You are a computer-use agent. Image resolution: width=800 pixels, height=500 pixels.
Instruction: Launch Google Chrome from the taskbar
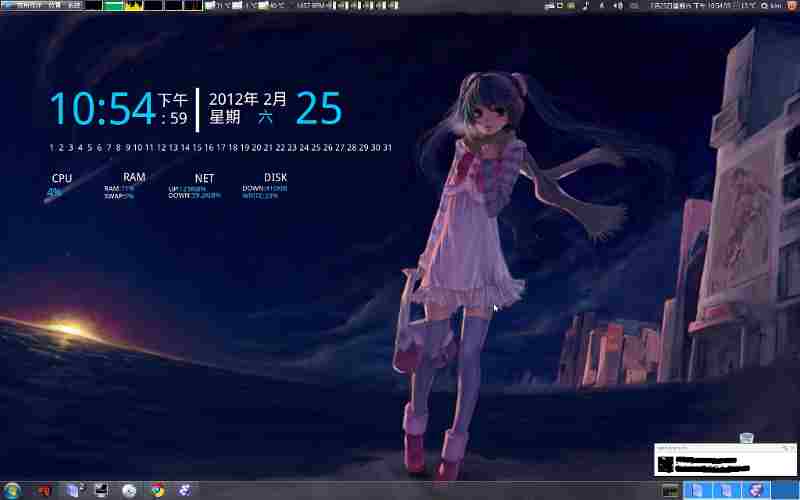click(158, 491)
